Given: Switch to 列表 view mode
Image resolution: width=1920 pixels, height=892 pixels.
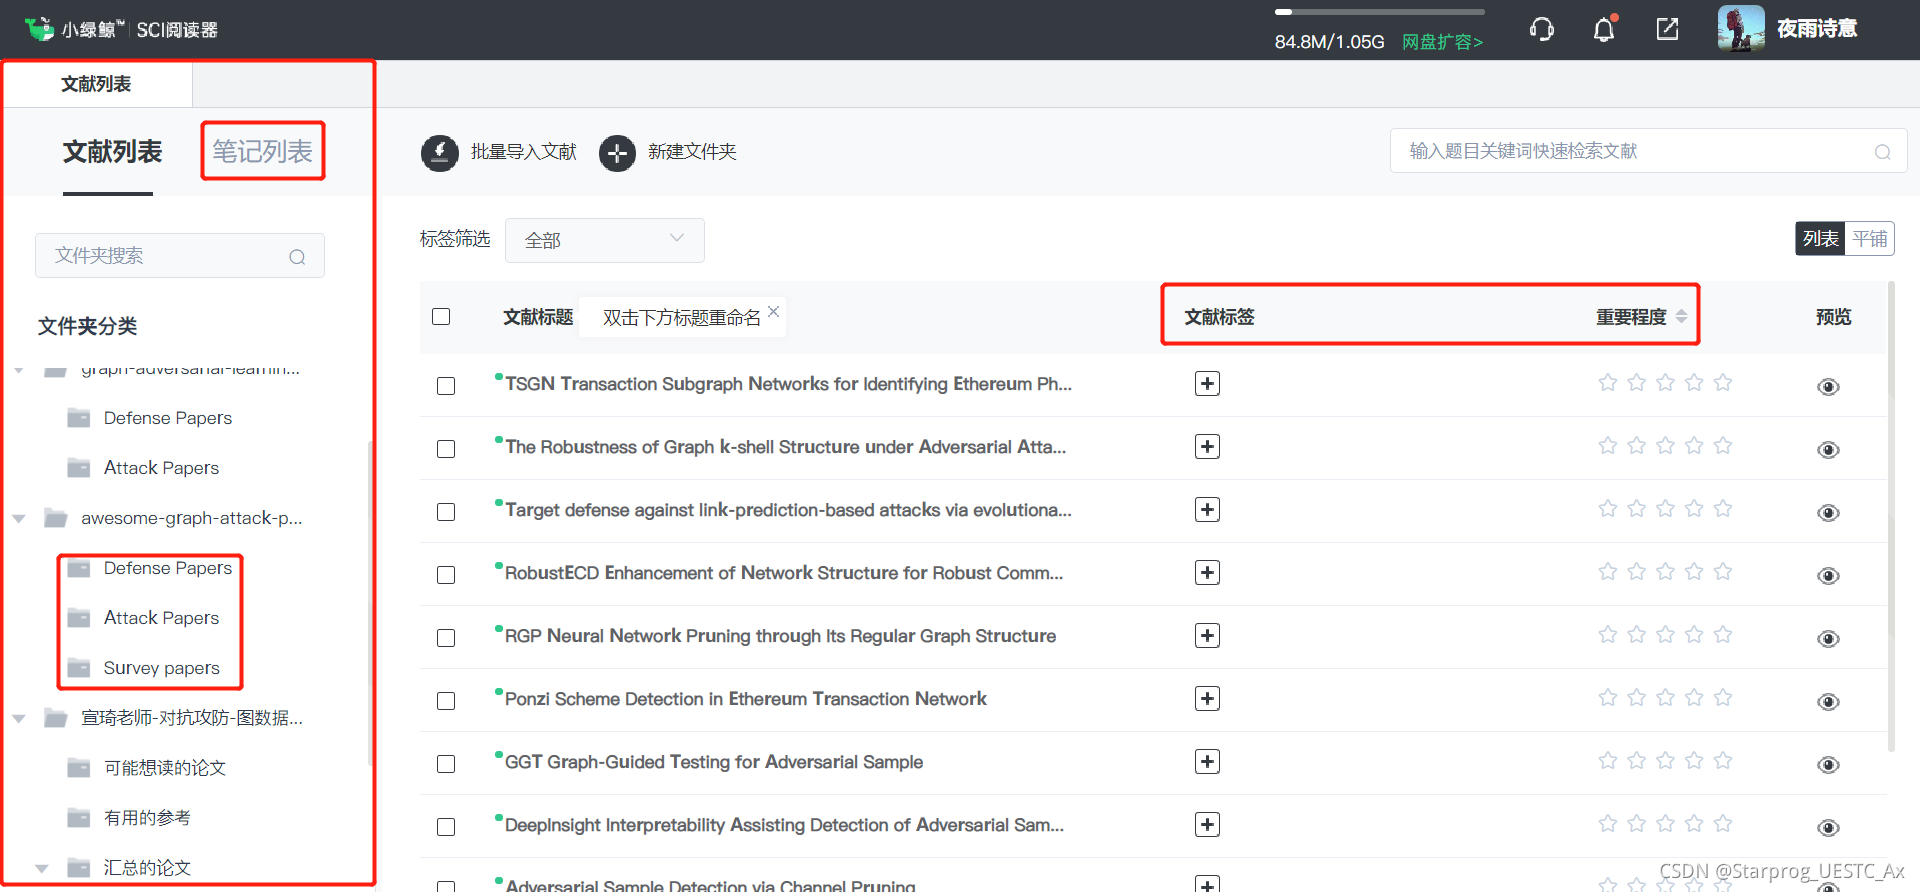Looking at the screenshot, I should point(1820,239).
